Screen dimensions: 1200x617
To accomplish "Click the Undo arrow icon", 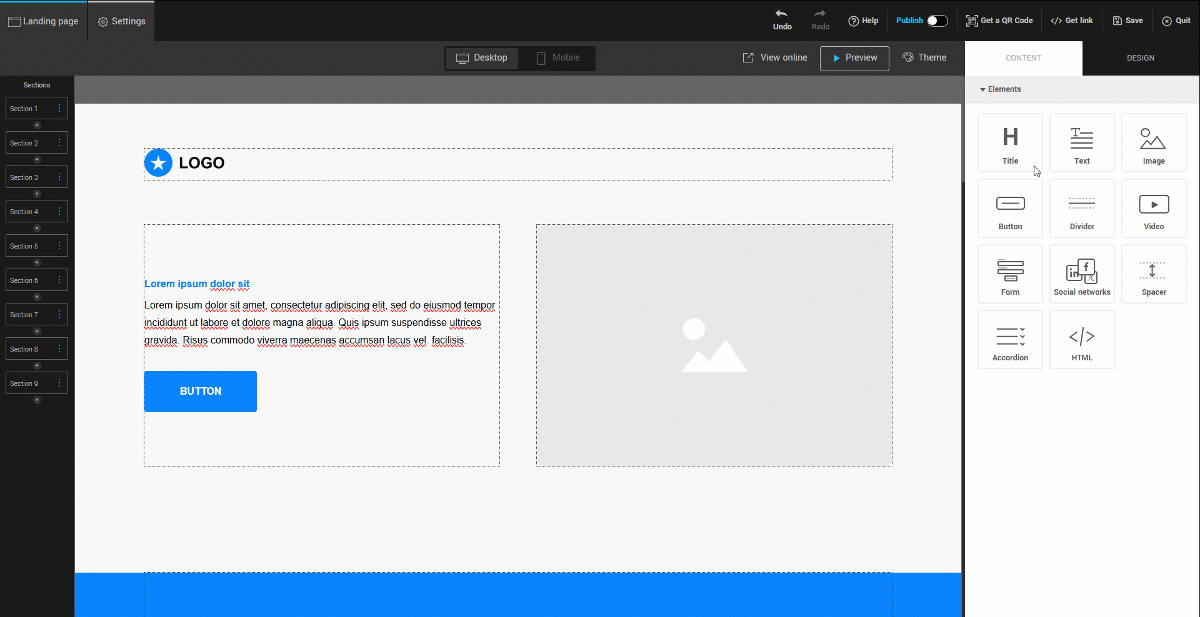I will [782, 14].
